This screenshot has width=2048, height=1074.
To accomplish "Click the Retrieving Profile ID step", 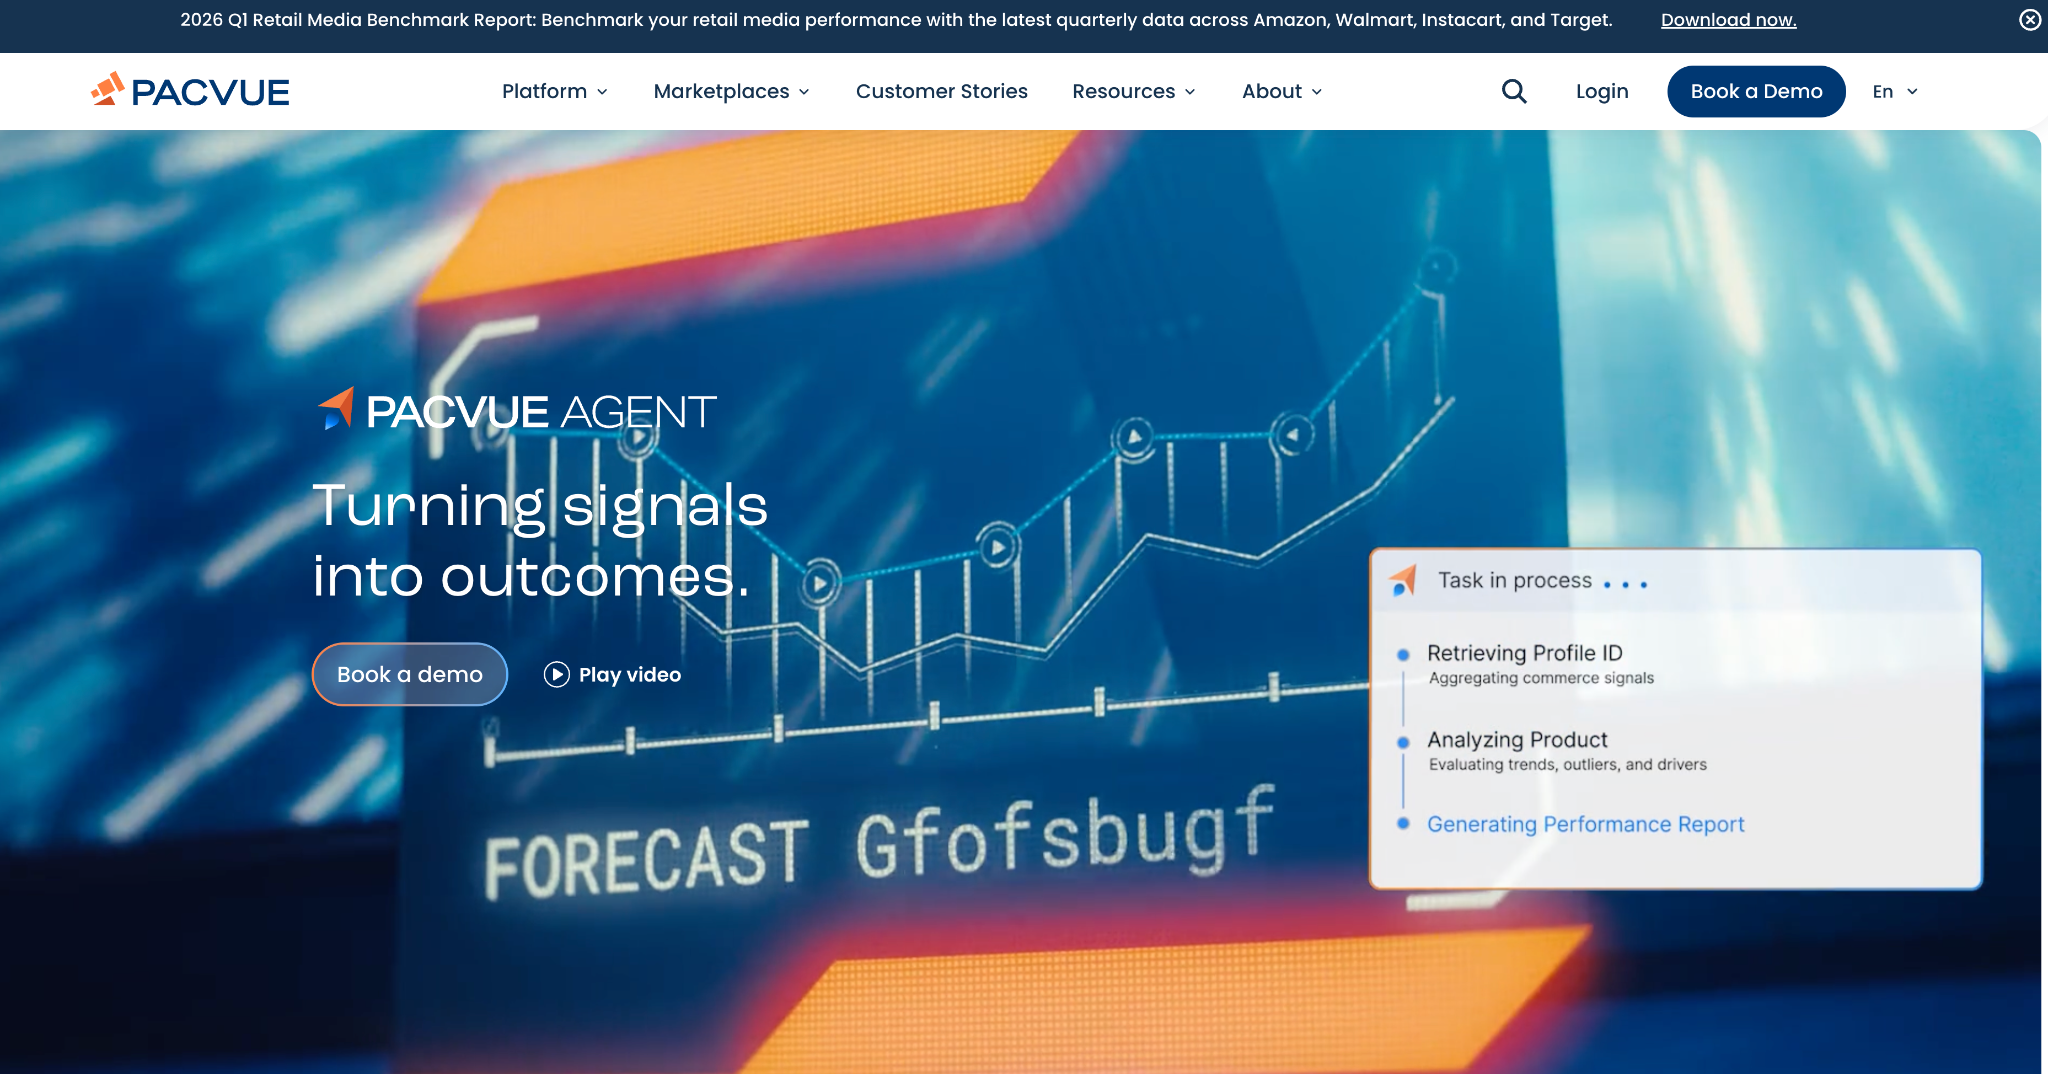I will pyautogui.click(x=1525, y=653).
